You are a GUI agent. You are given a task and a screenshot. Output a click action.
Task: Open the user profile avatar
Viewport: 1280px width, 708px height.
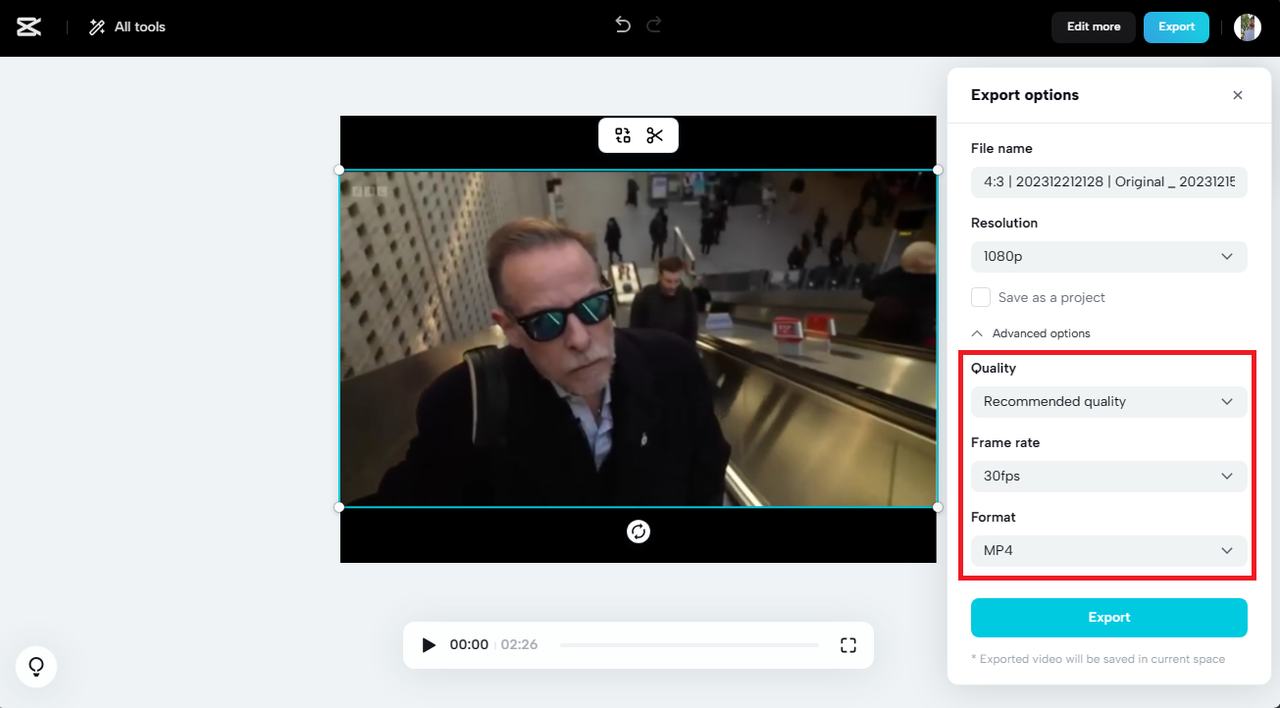tap(1247, 27)
